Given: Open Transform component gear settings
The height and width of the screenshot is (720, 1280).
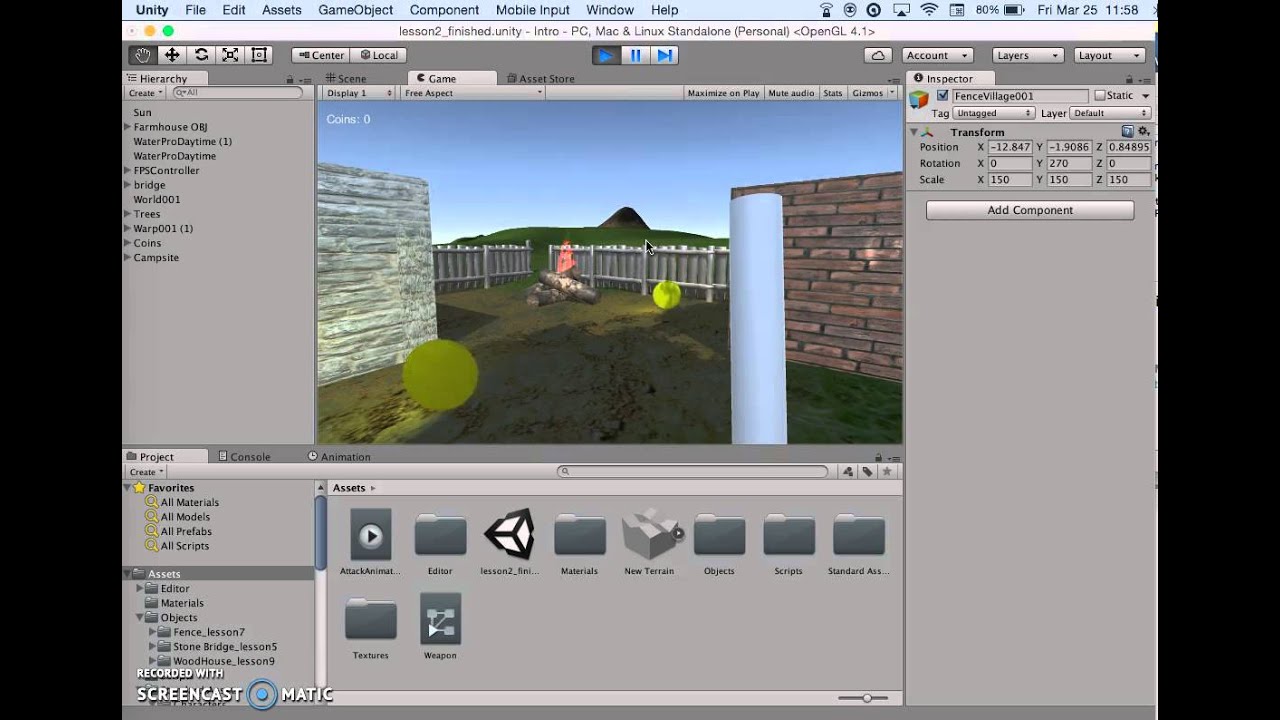Looking at the screenshot, I should tap(1144, 131).
